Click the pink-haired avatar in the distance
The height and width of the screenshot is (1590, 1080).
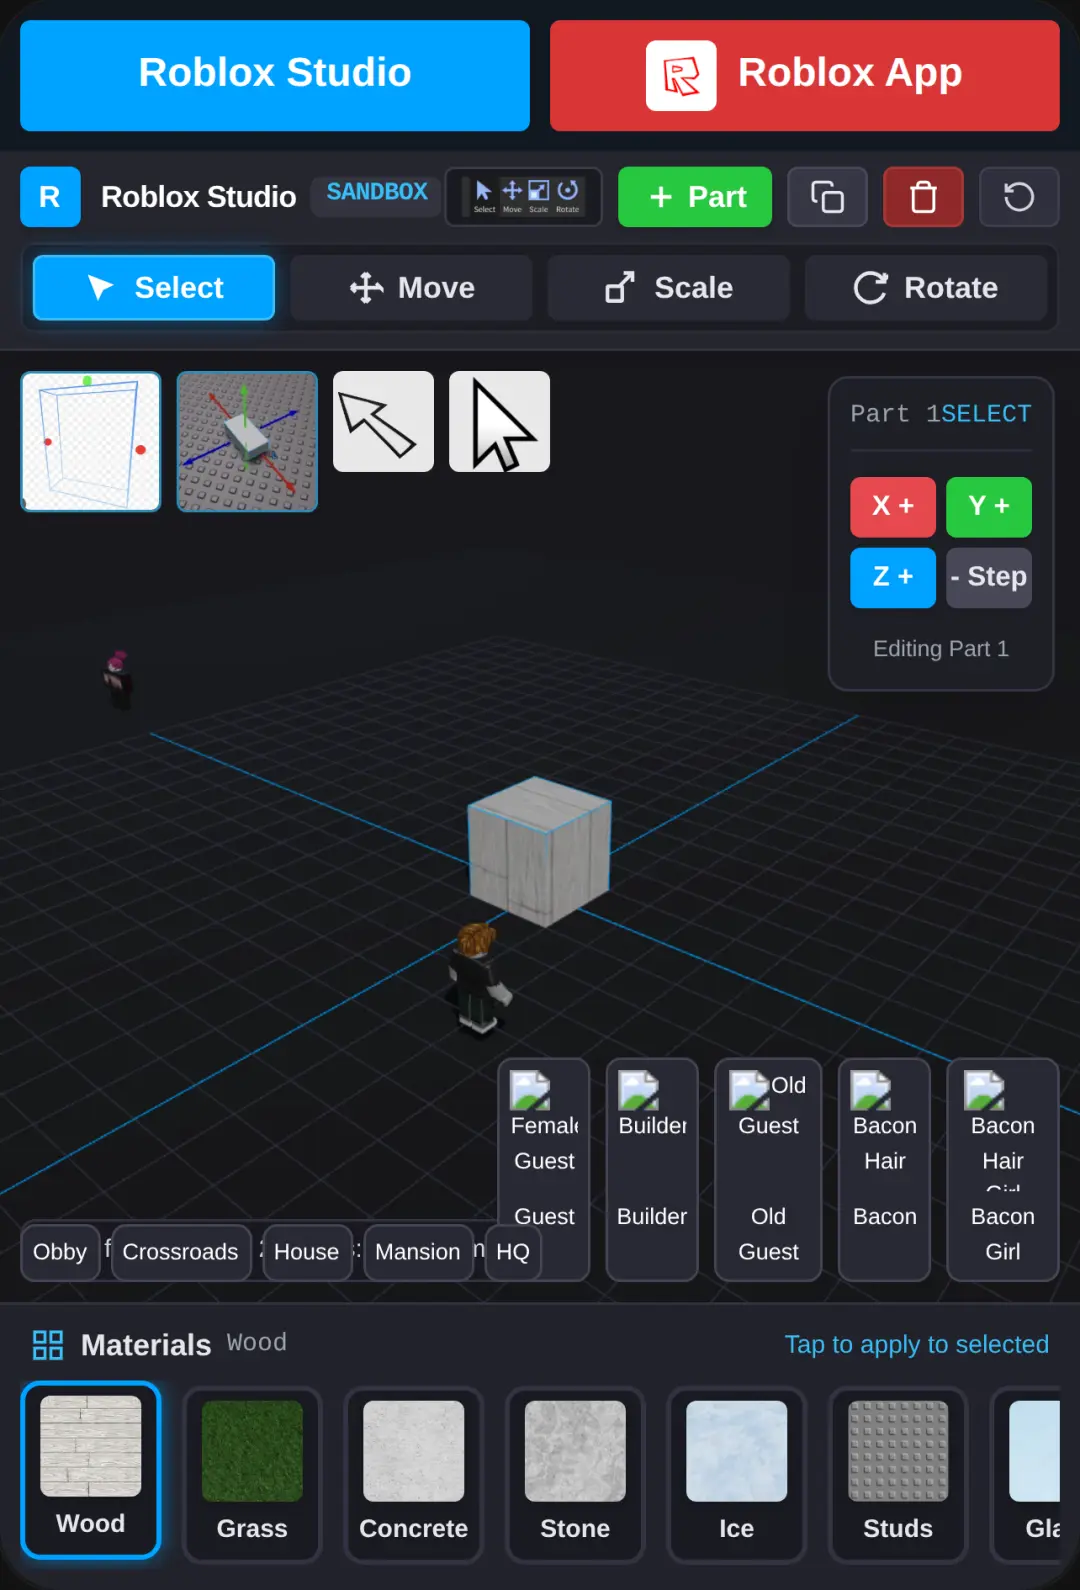coord(119,679)
